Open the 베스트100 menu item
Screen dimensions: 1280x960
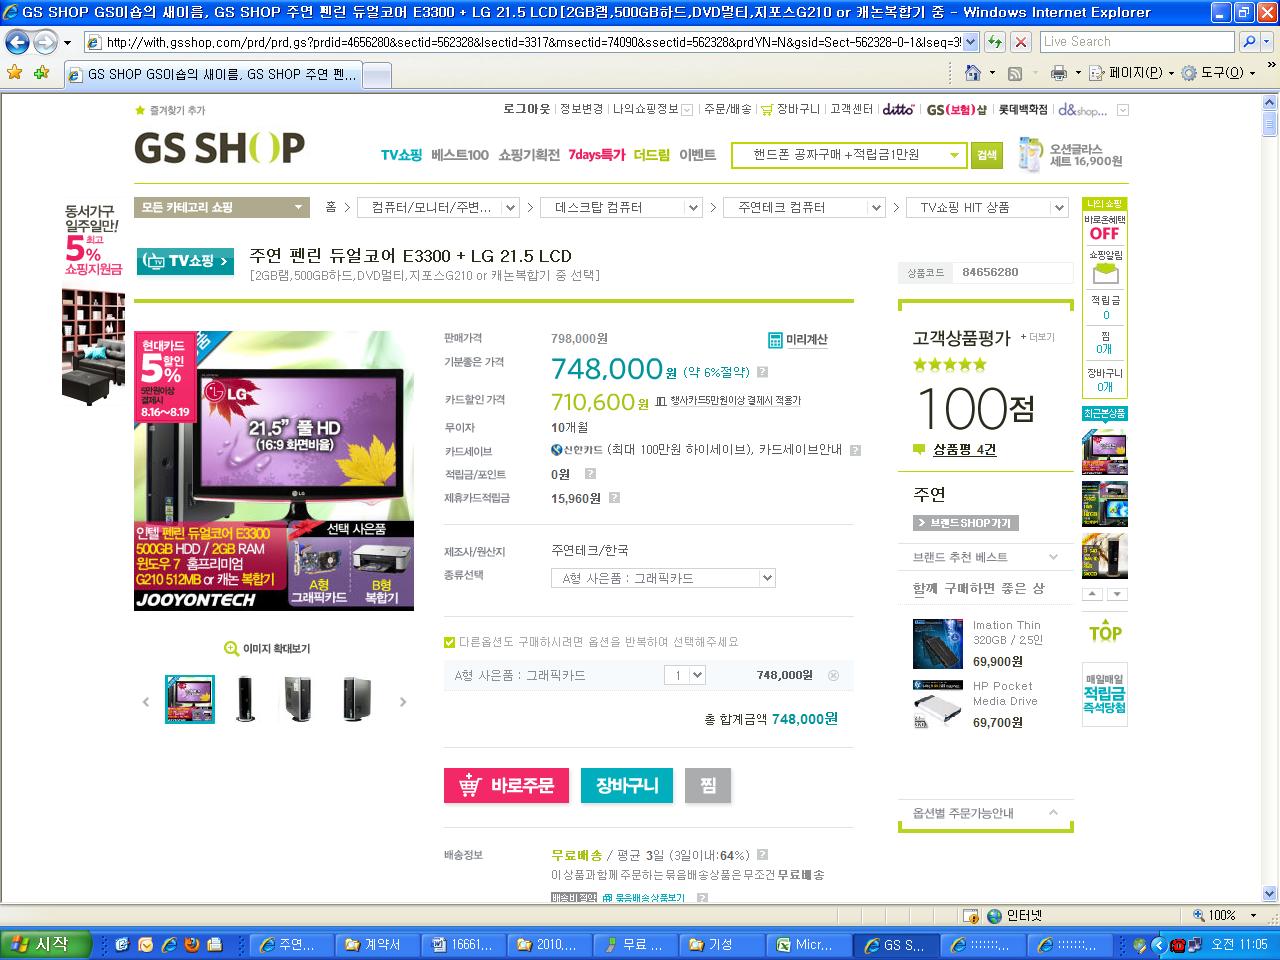click(460, 155)
